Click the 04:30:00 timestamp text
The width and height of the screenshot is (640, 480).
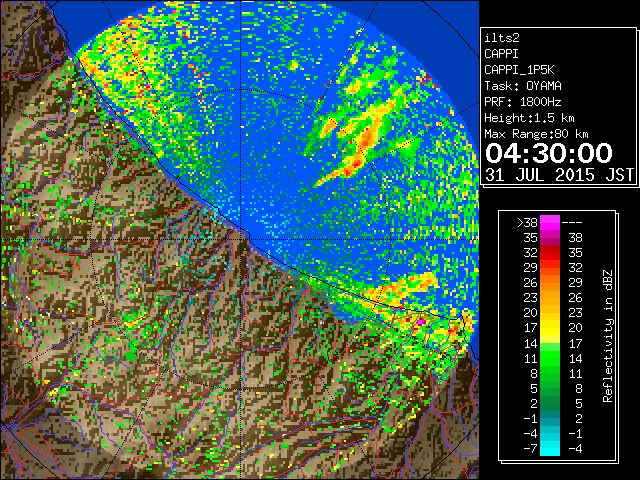coord(549,153)
